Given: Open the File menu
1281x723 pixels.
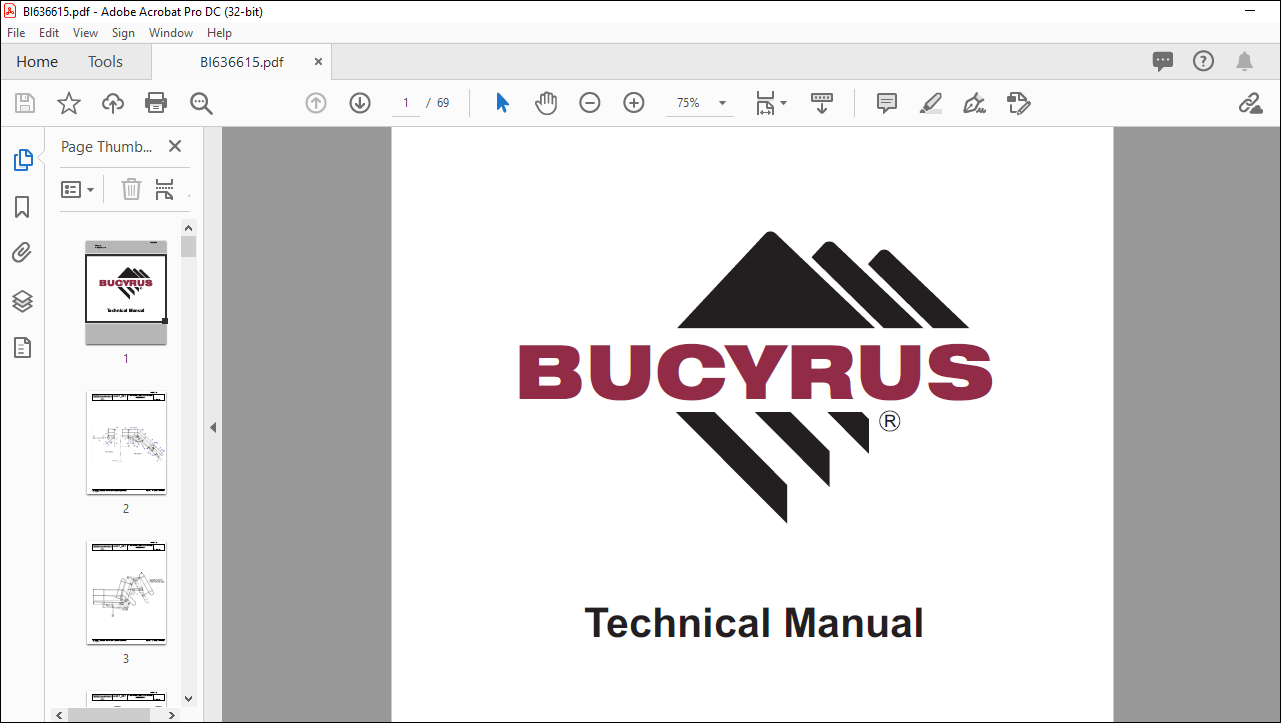Looking at the screenshot, I should point(16,33).
